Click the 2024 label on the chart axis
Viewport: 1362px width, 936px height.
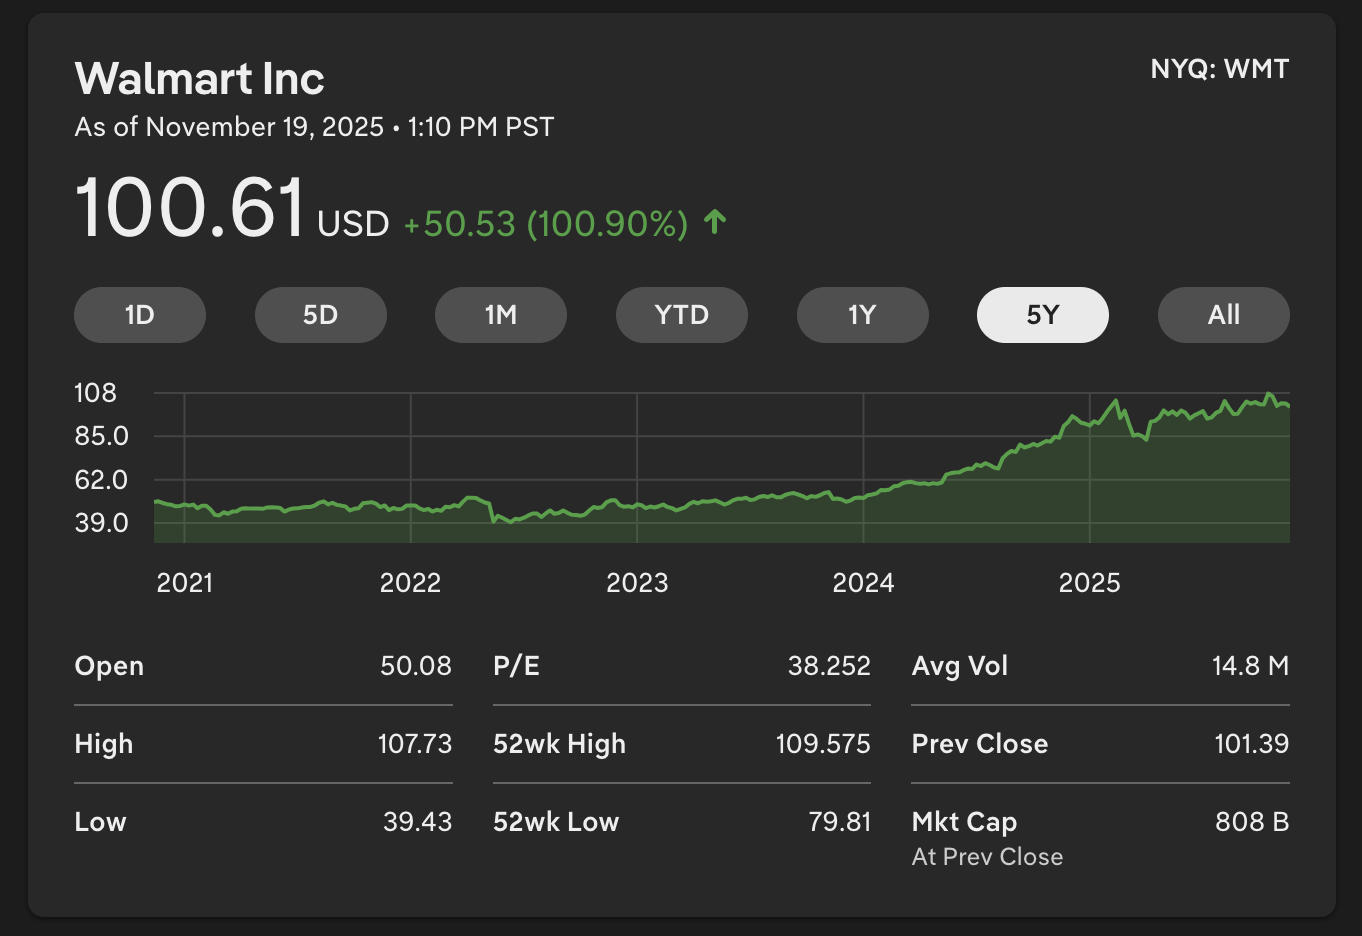click(x=863, y=583)
